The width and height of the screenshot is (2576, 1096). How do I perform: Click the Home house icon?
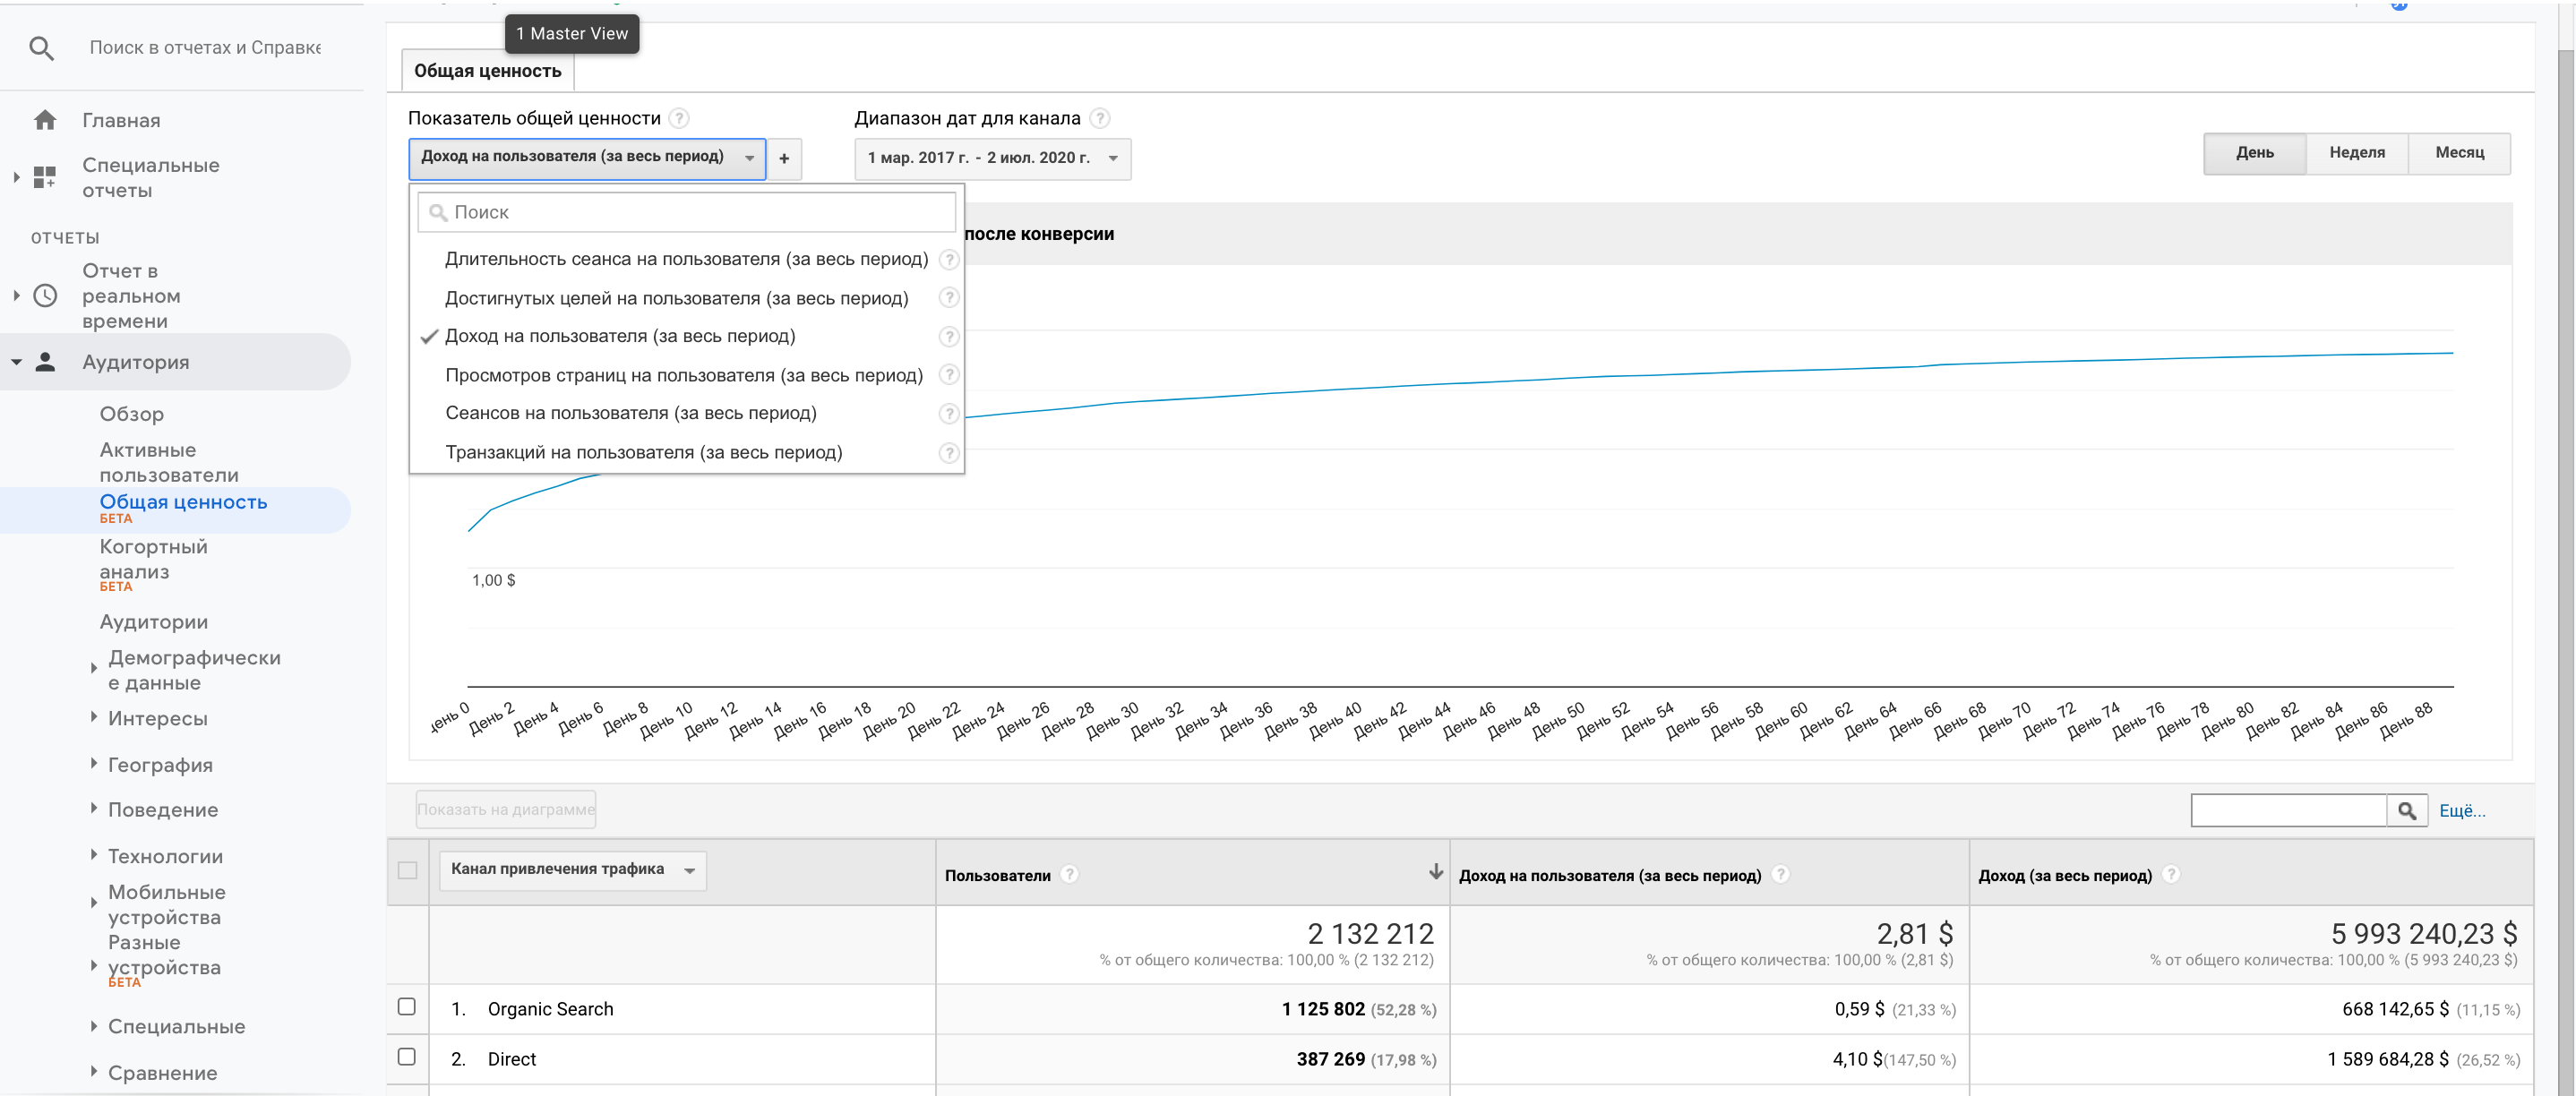(x=45, y=120)
